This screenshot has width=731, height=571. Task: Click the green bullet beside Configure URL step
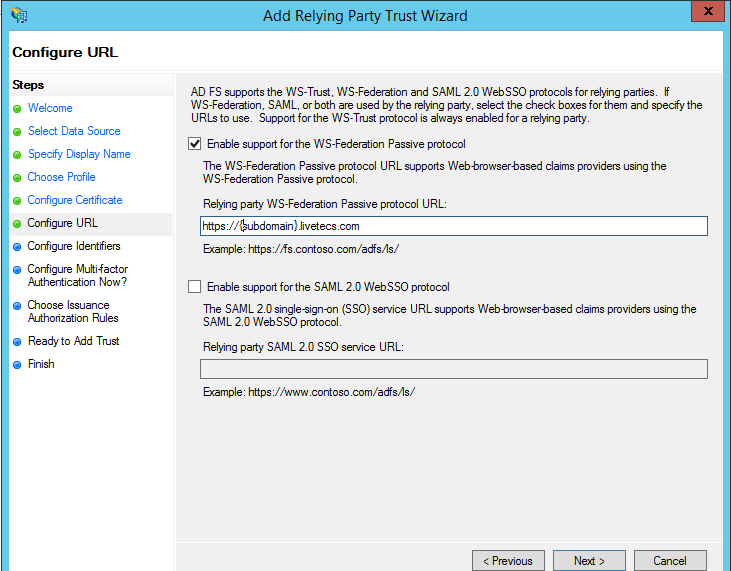[x=17, y=224]
